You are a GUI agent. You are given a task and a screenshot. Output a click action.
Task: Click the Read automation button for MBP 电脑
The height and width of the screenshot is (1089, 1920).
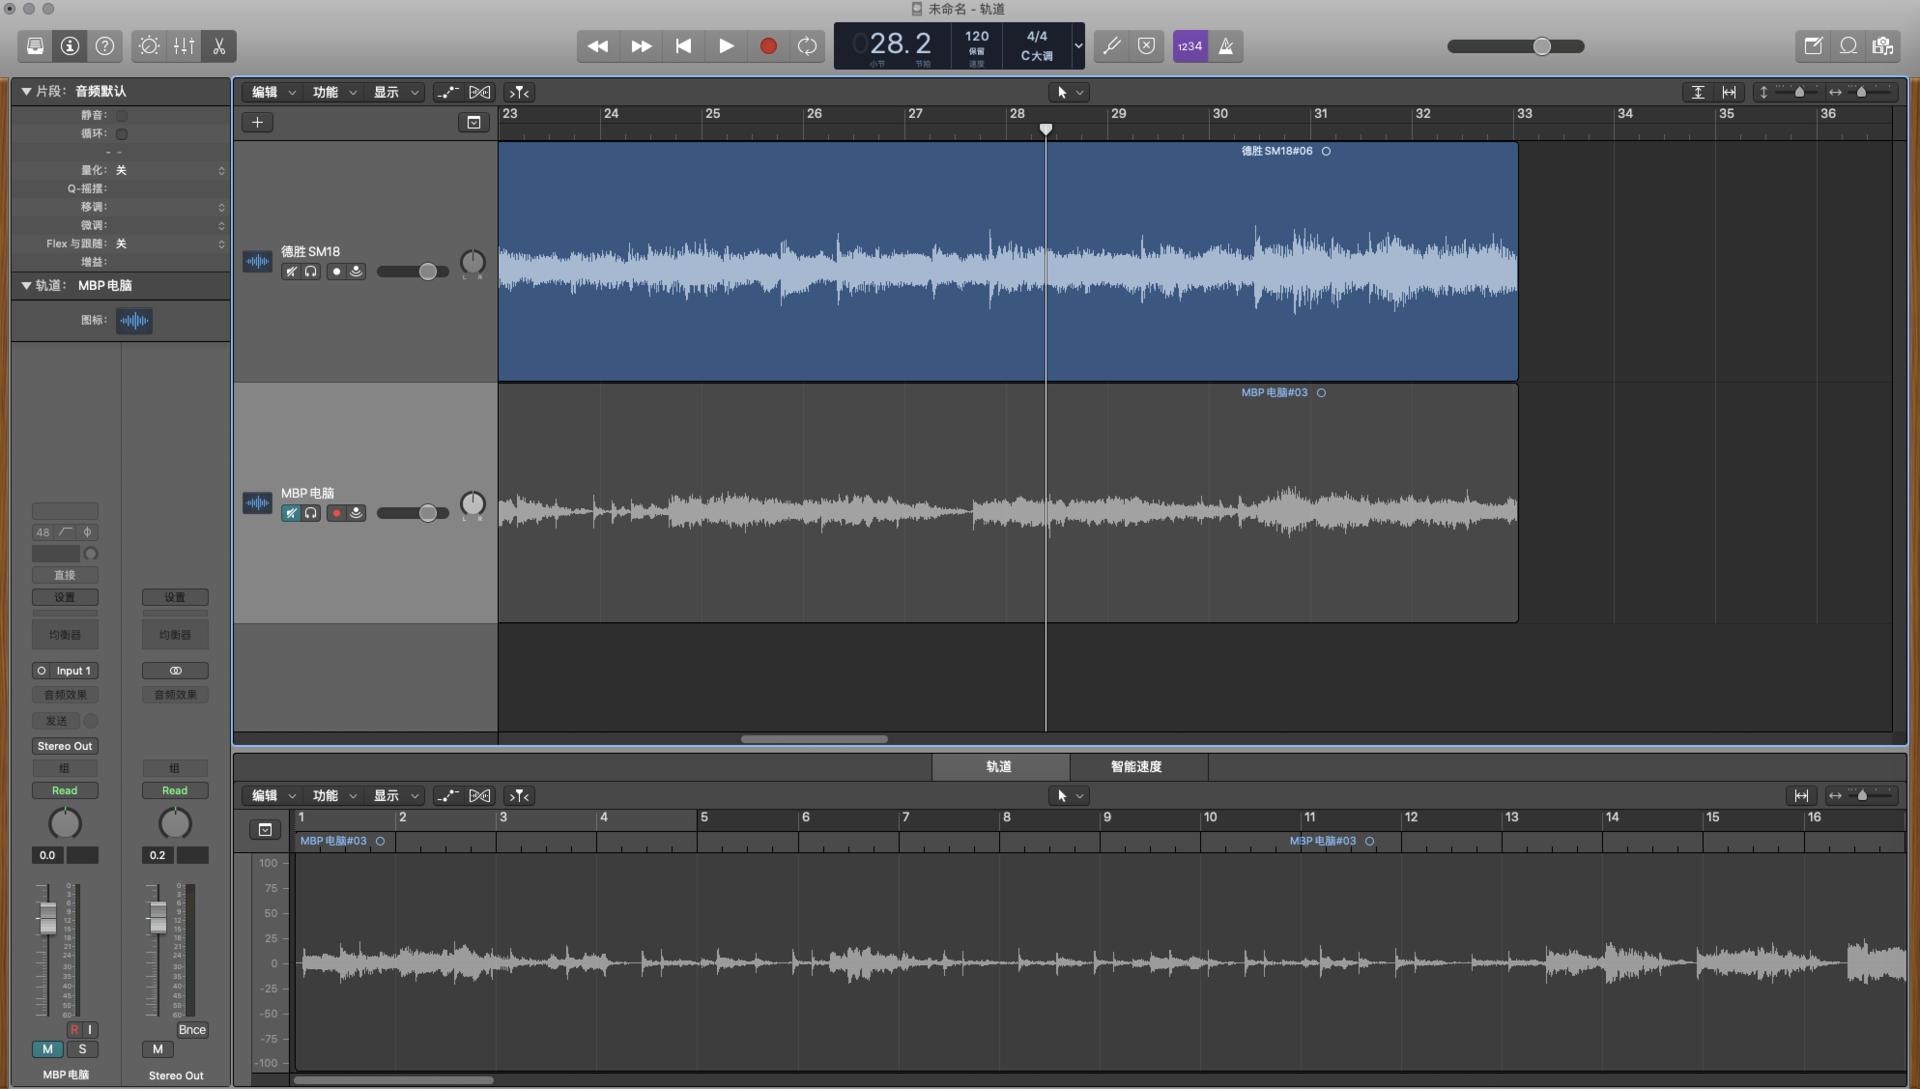64,791
